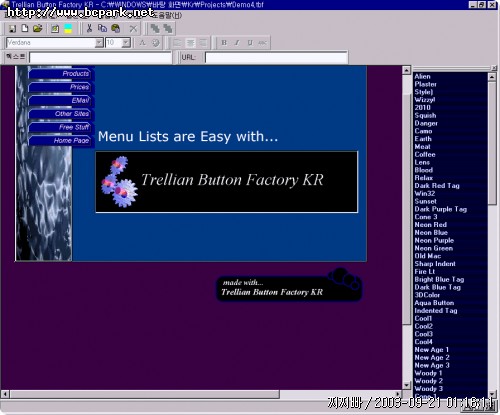The height and width of the screenshot is (415, 500).
Task: Choose the Danger style
Action: (x=426, y=123)
